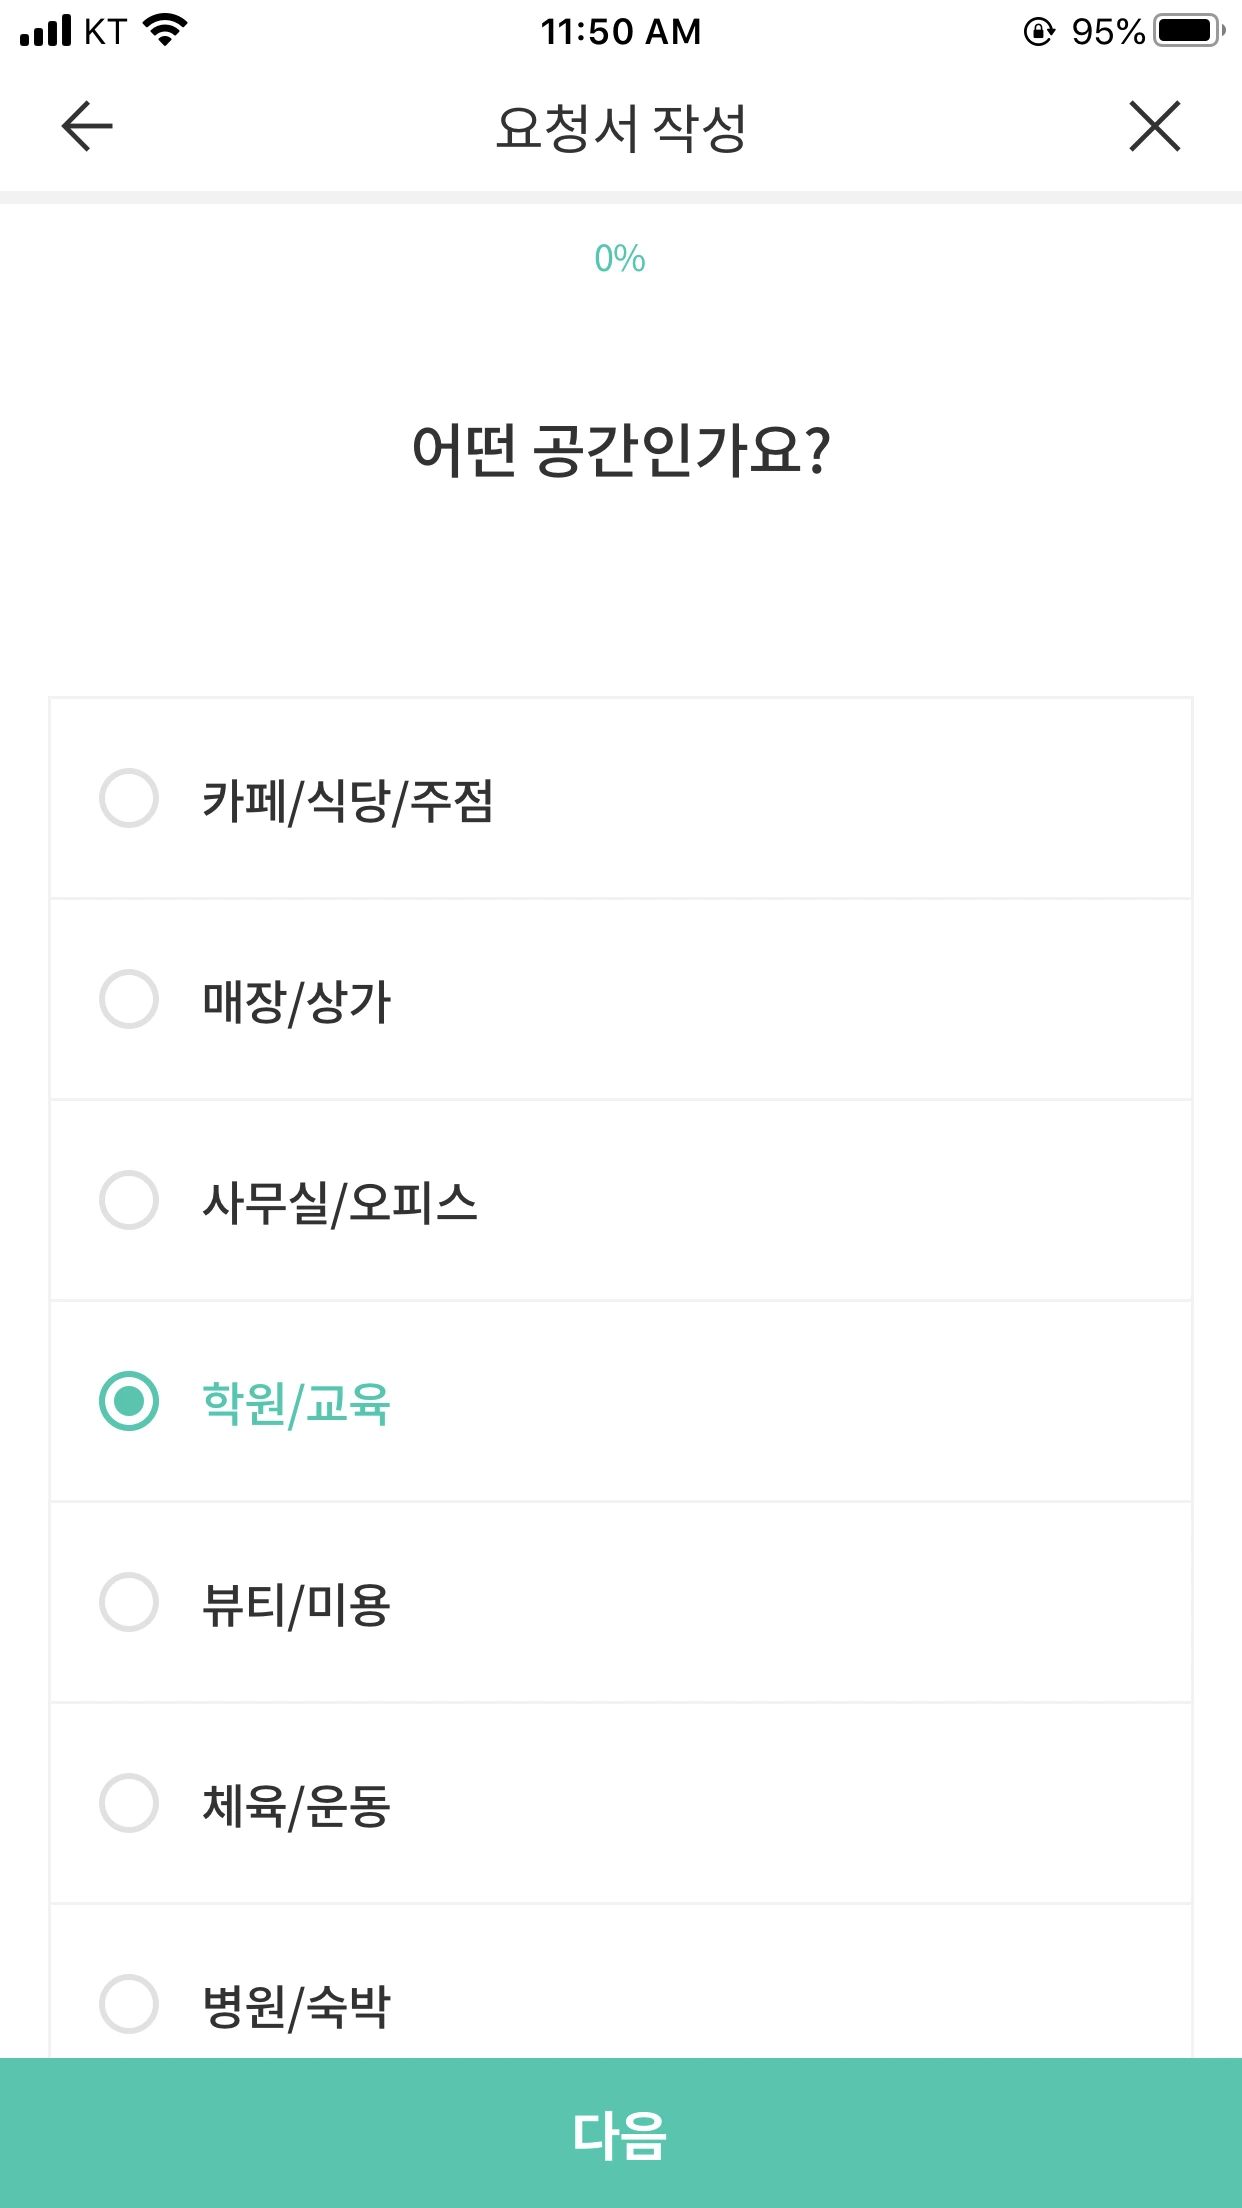The height and width of the screenshot is (2208, 1242).
Task: Close the request form with X
Action: point(1154,127)
